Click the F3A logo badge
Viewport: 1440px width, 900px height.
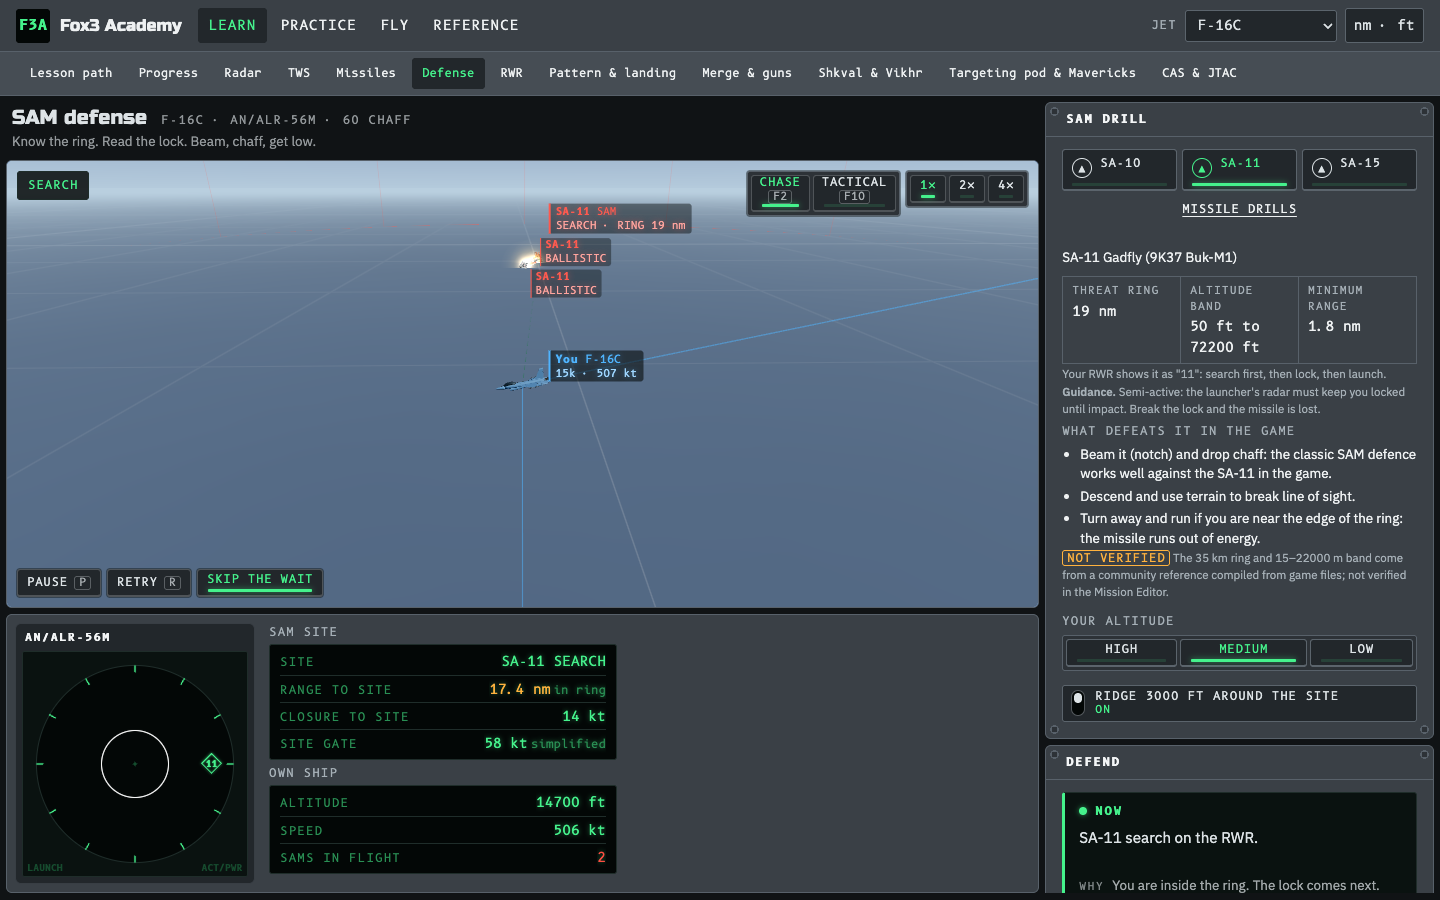click(33, 25)
